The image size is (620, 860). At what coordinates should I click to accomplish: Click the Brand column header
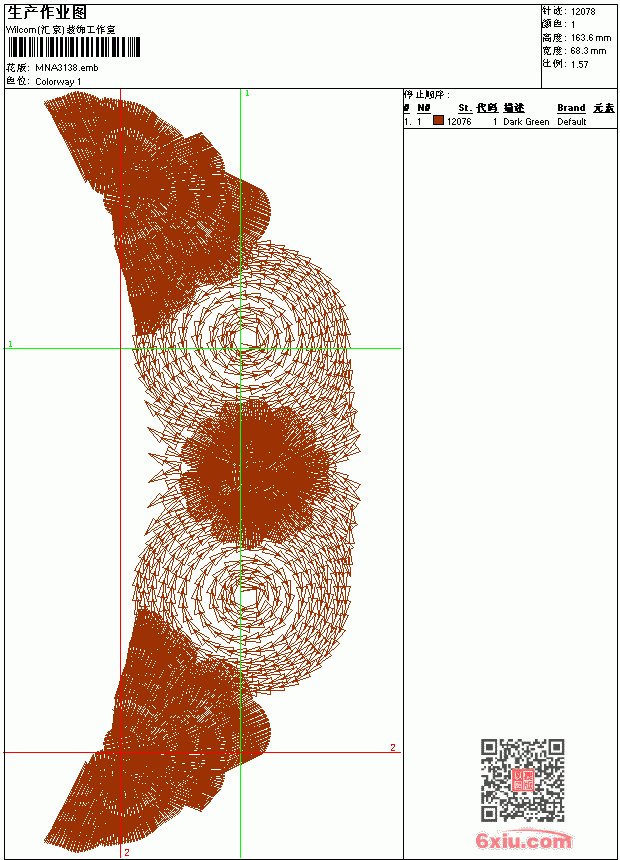pyautogui.click(x=571, y=108)
